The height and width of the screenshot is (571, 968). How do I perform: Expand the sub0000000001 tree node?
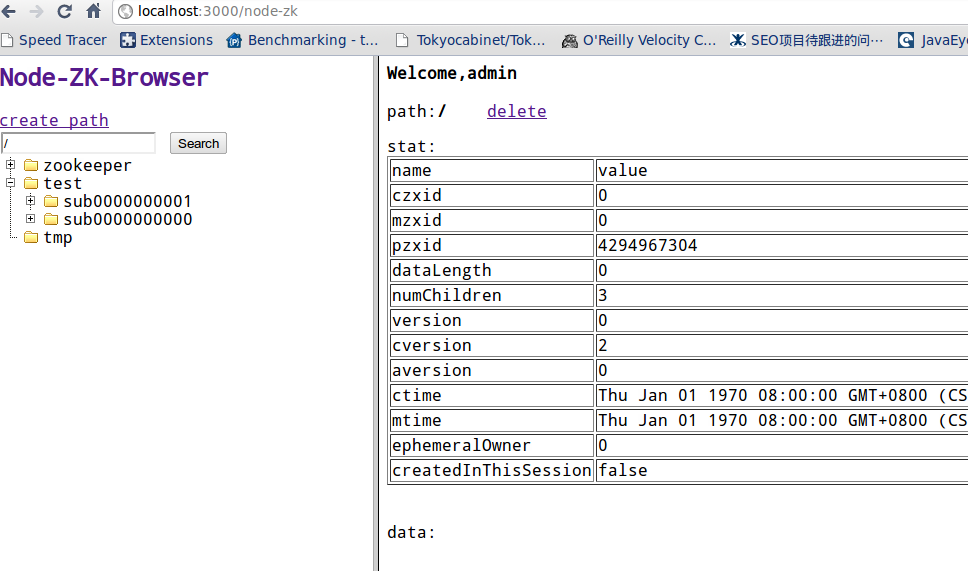click(31, 201)
